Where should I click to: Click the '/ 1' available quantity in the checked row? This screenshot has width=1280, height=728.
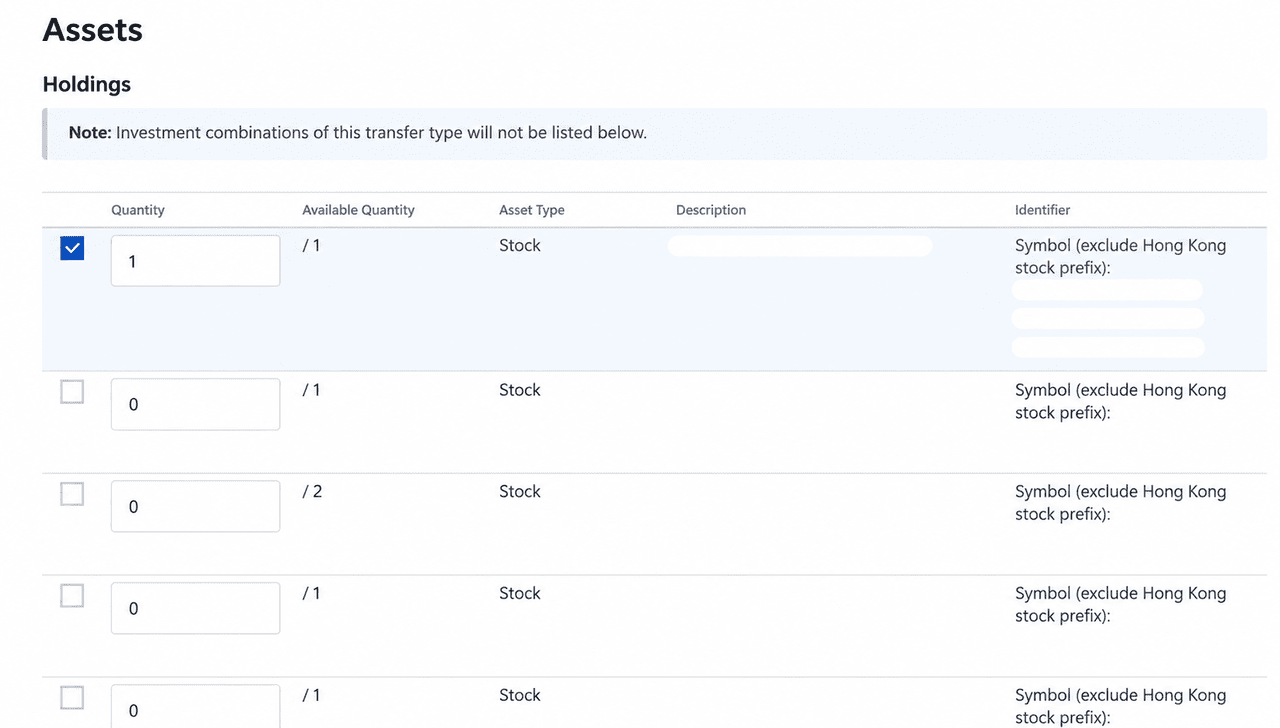coord(312,245)
